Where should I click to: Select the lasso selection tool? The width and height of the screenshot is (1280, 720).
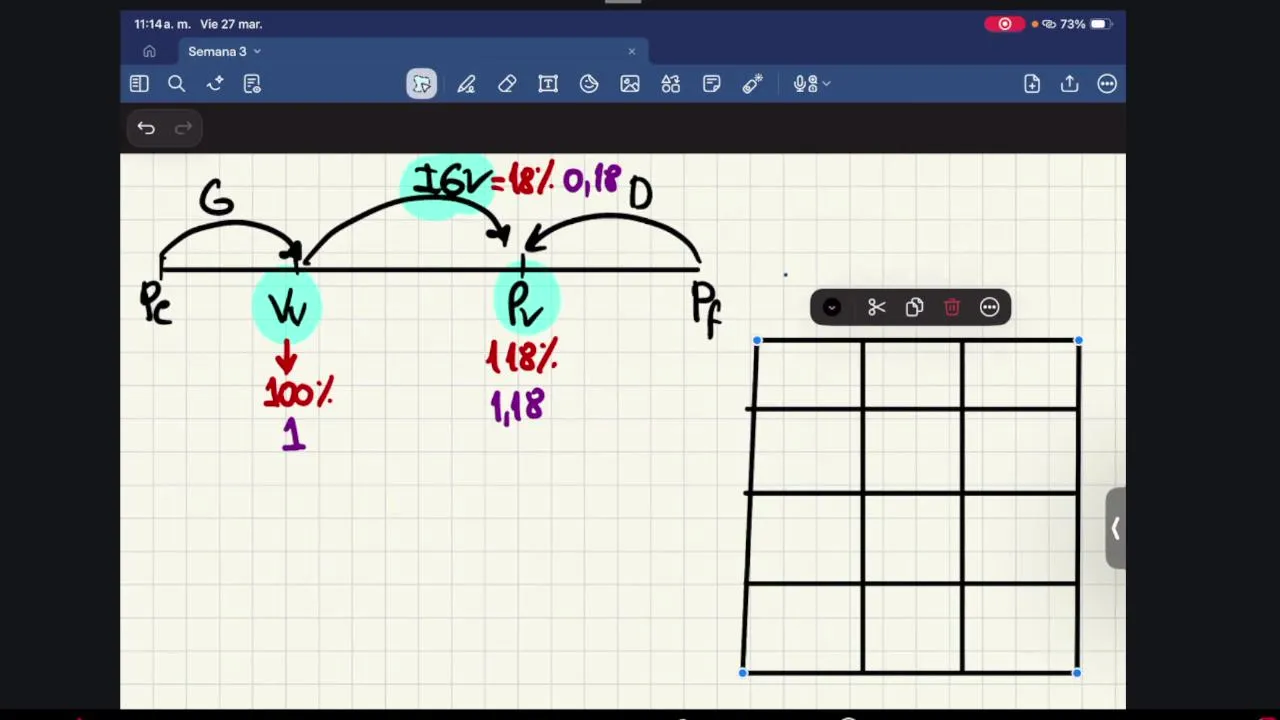(x=421, y=84)
